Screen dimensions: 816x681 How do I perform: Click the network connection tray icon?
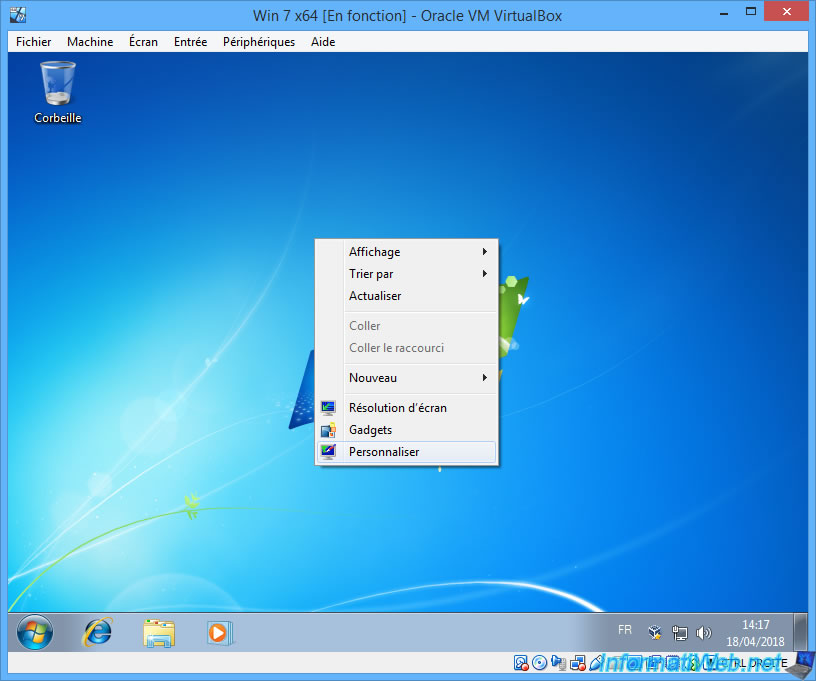click(679, 633)
